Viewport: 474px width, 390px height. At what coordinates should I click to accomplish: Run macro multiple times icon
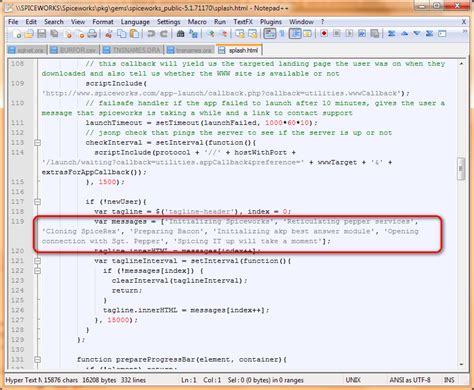click(362, 34)
